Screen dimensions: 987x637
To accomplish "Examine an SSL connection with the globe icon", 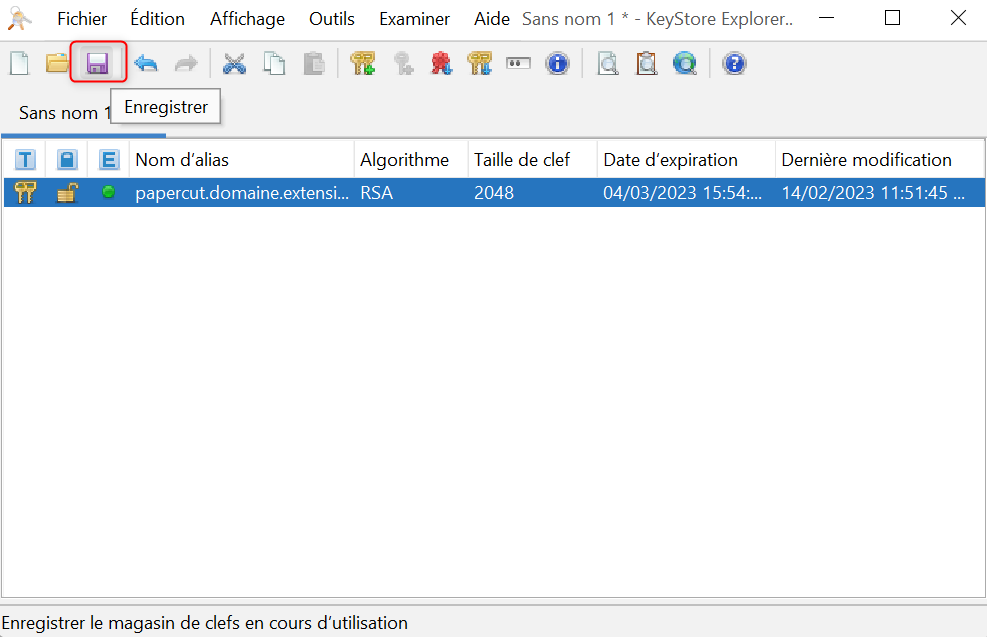I will click(685, 64).
